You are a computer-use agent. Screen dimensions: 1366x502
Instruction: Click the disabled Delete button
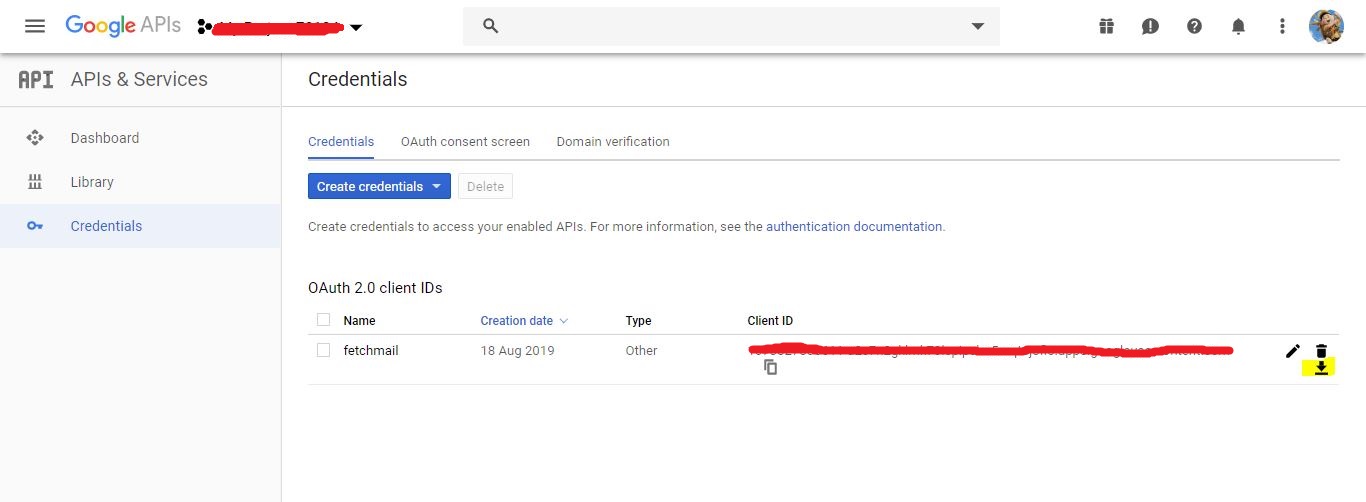tap(485, 186)
